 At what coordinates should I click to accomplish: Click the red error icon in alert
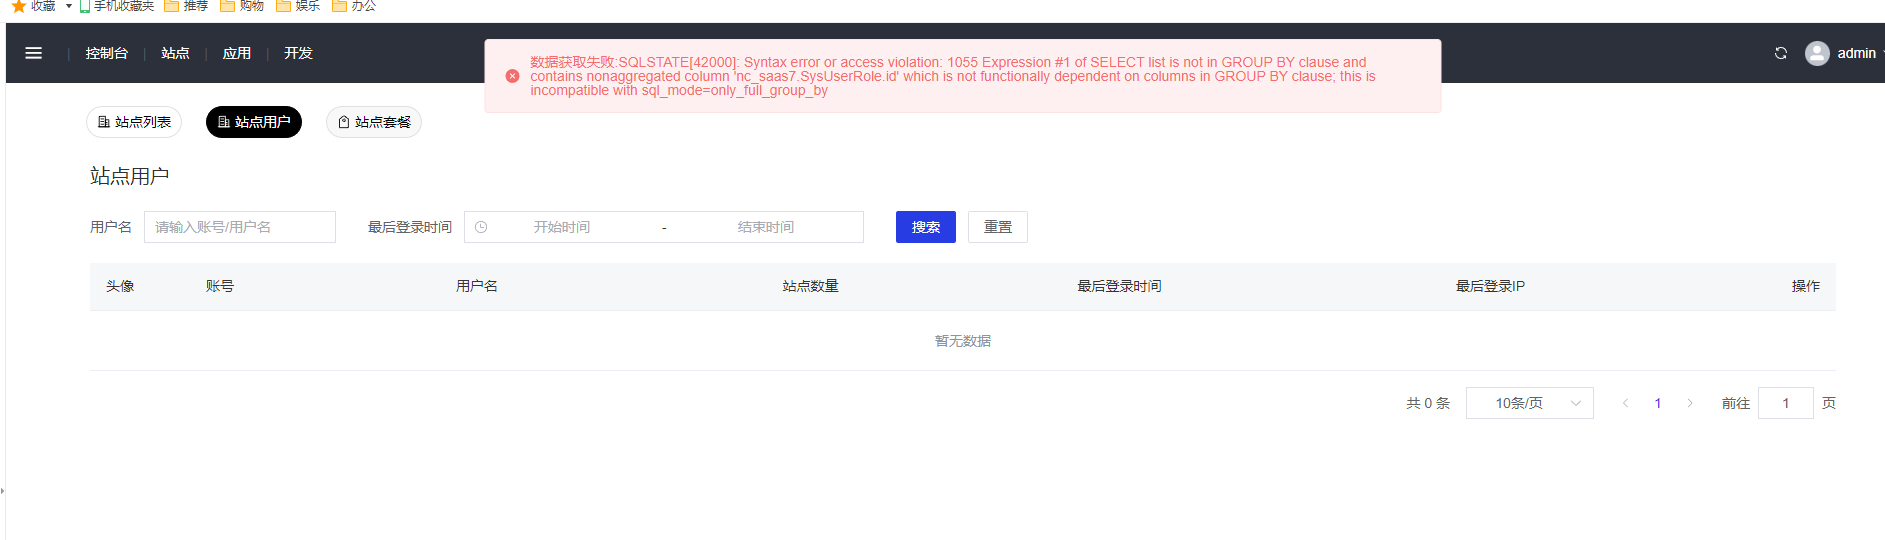pos(512,76)
